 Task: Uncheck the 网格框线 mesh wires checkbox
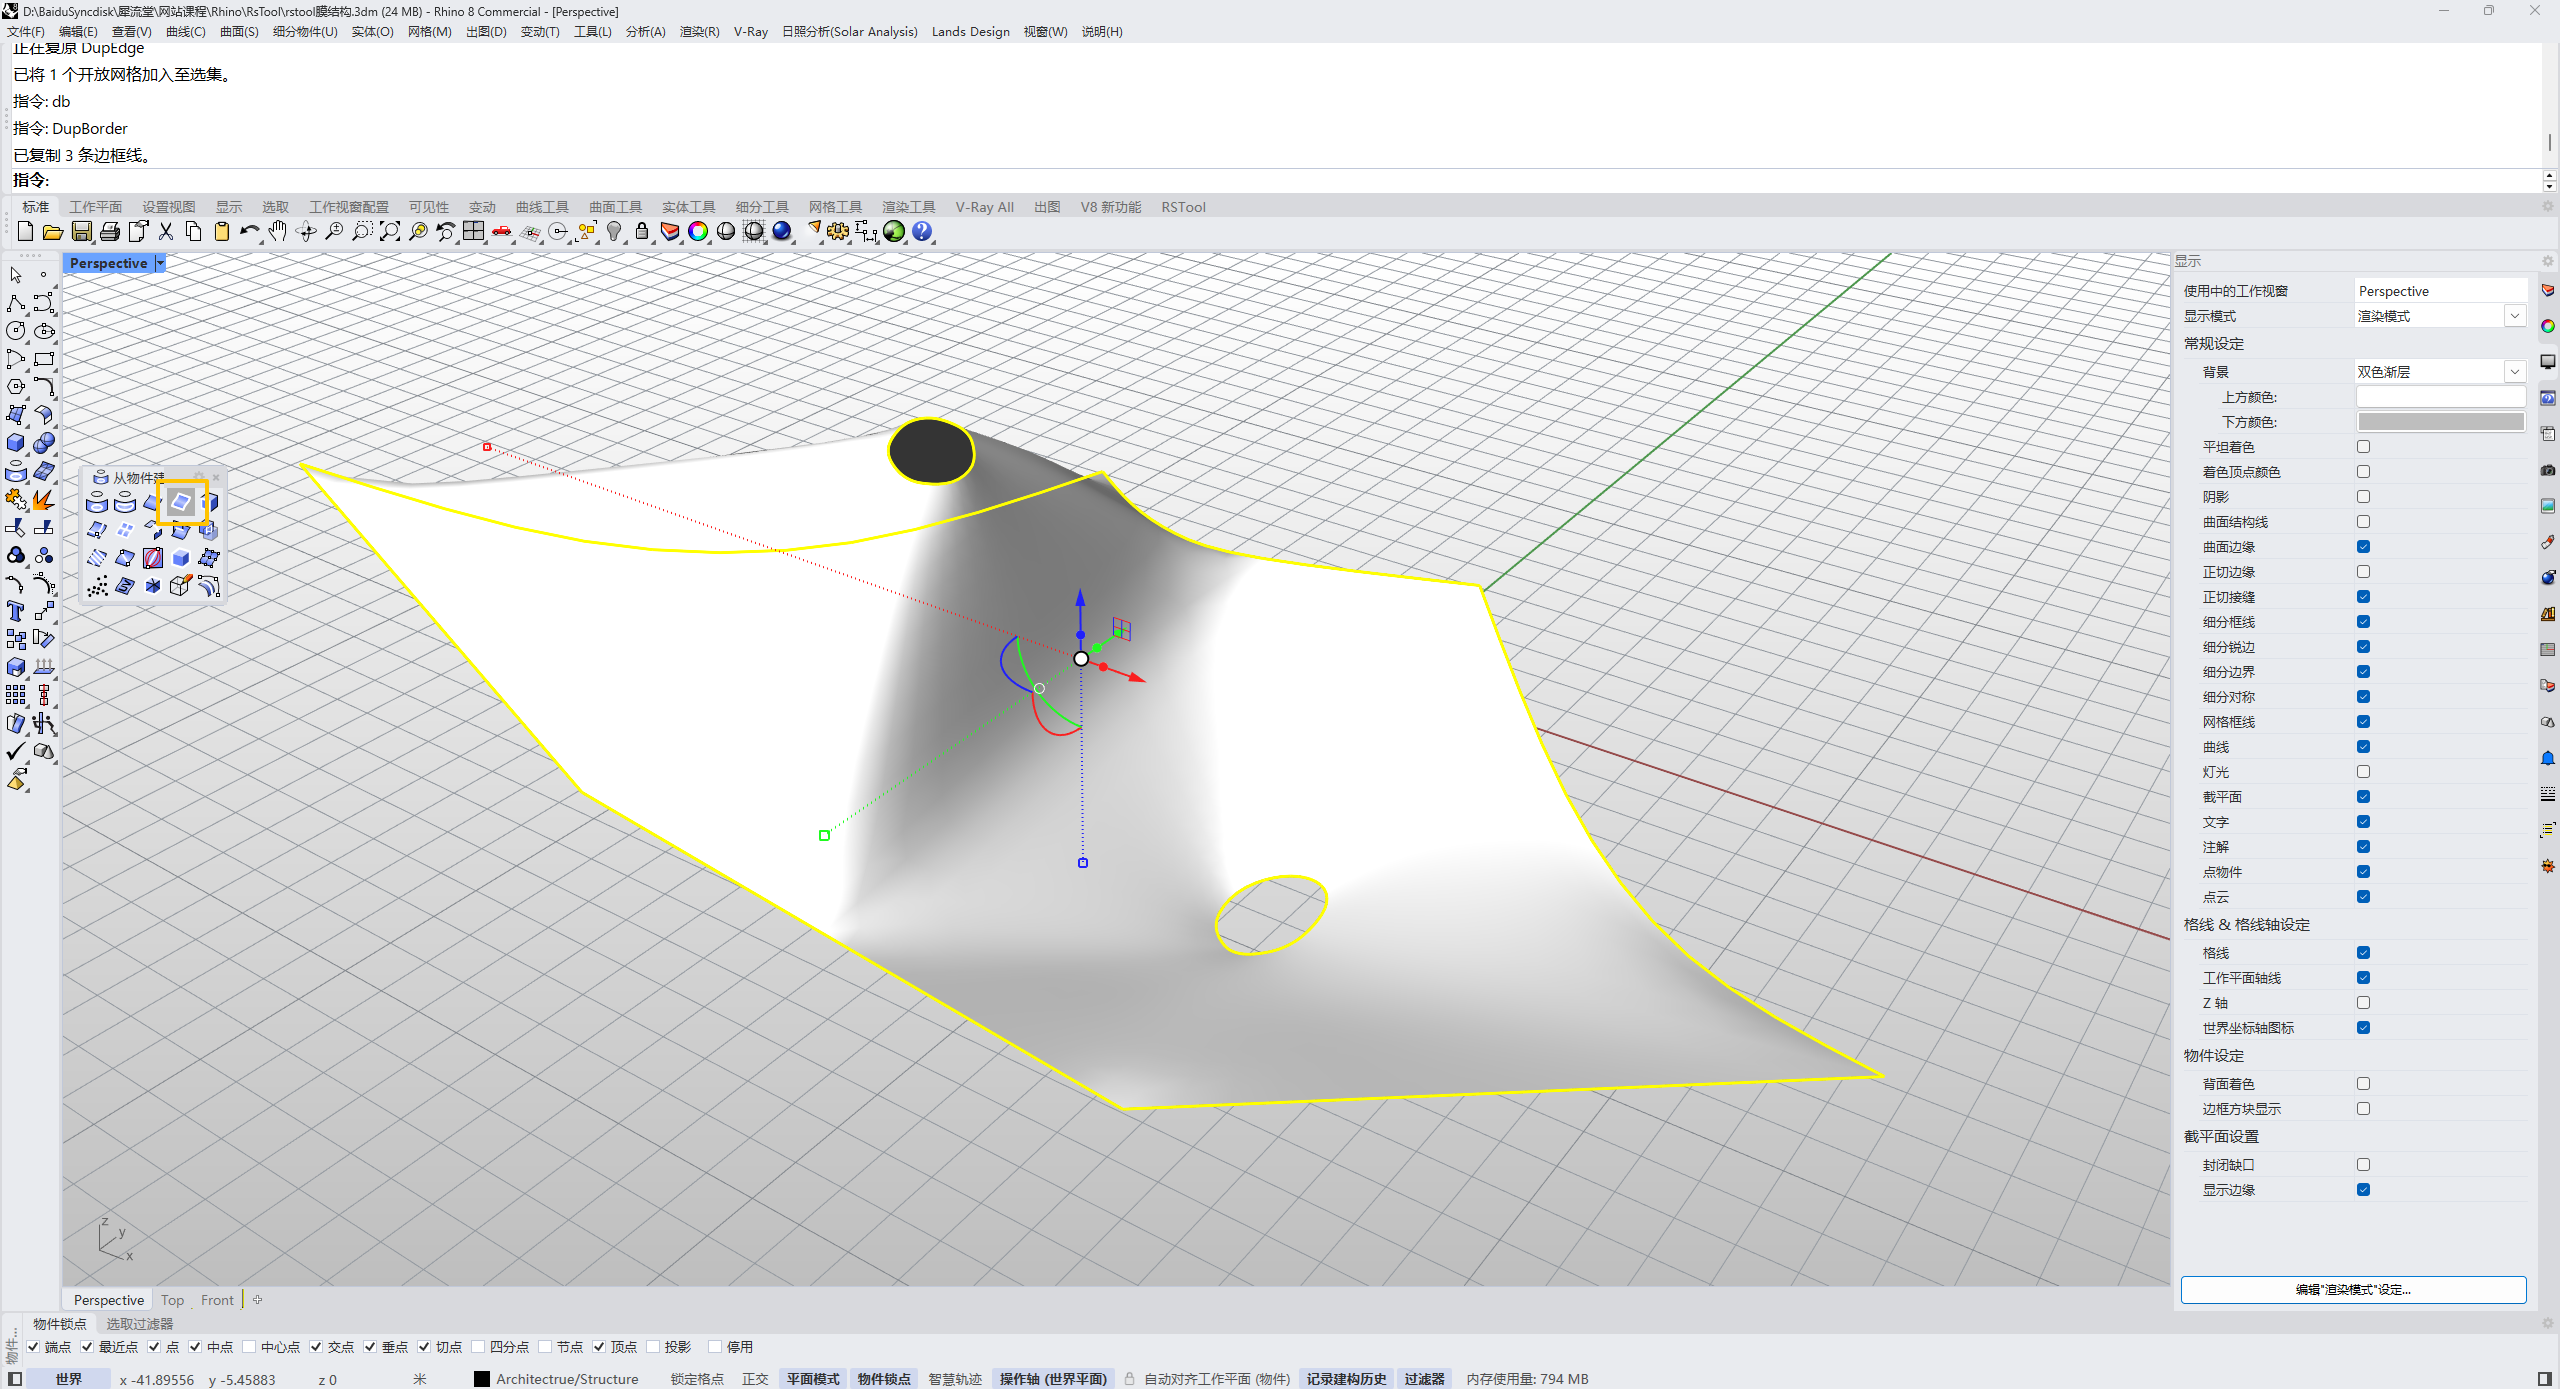point(2363,722)
